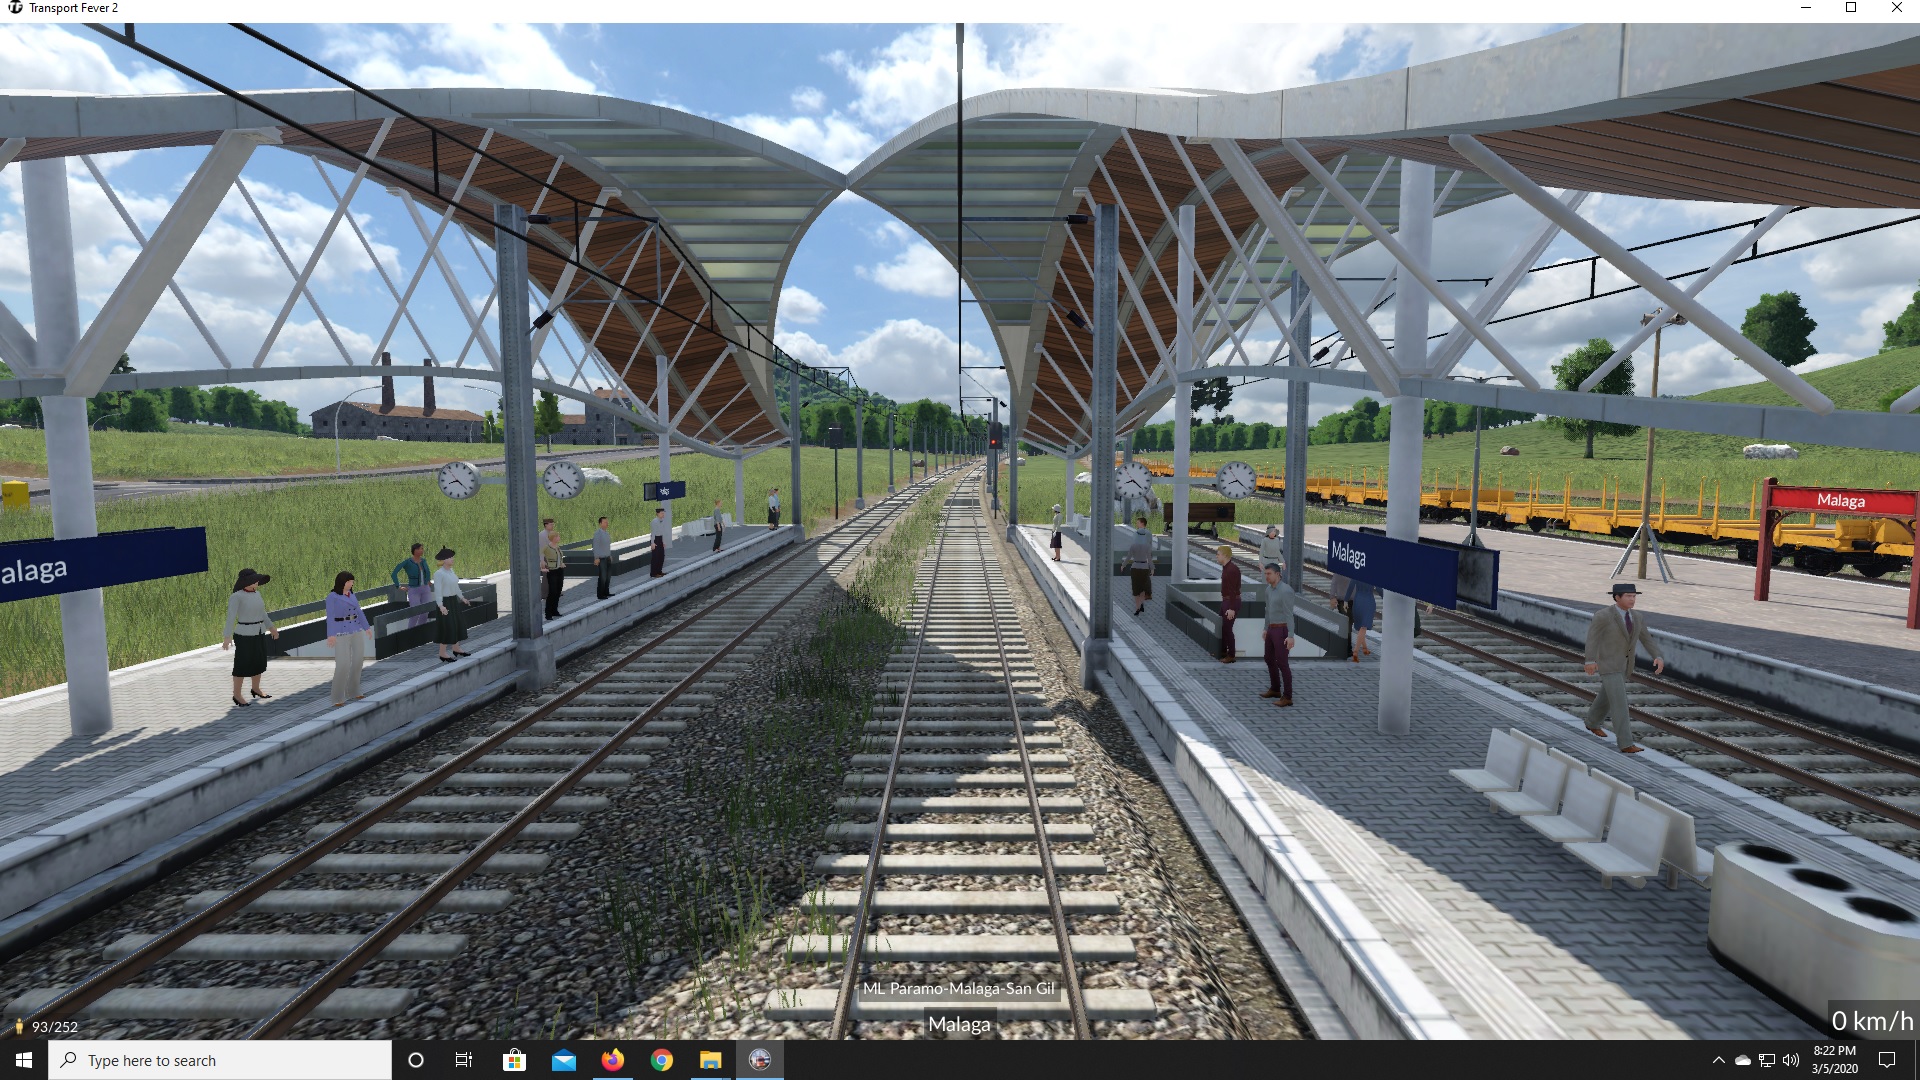Show hidden system tray icons
The image size is (1920, 1080).
[x=1718, y=1060]
